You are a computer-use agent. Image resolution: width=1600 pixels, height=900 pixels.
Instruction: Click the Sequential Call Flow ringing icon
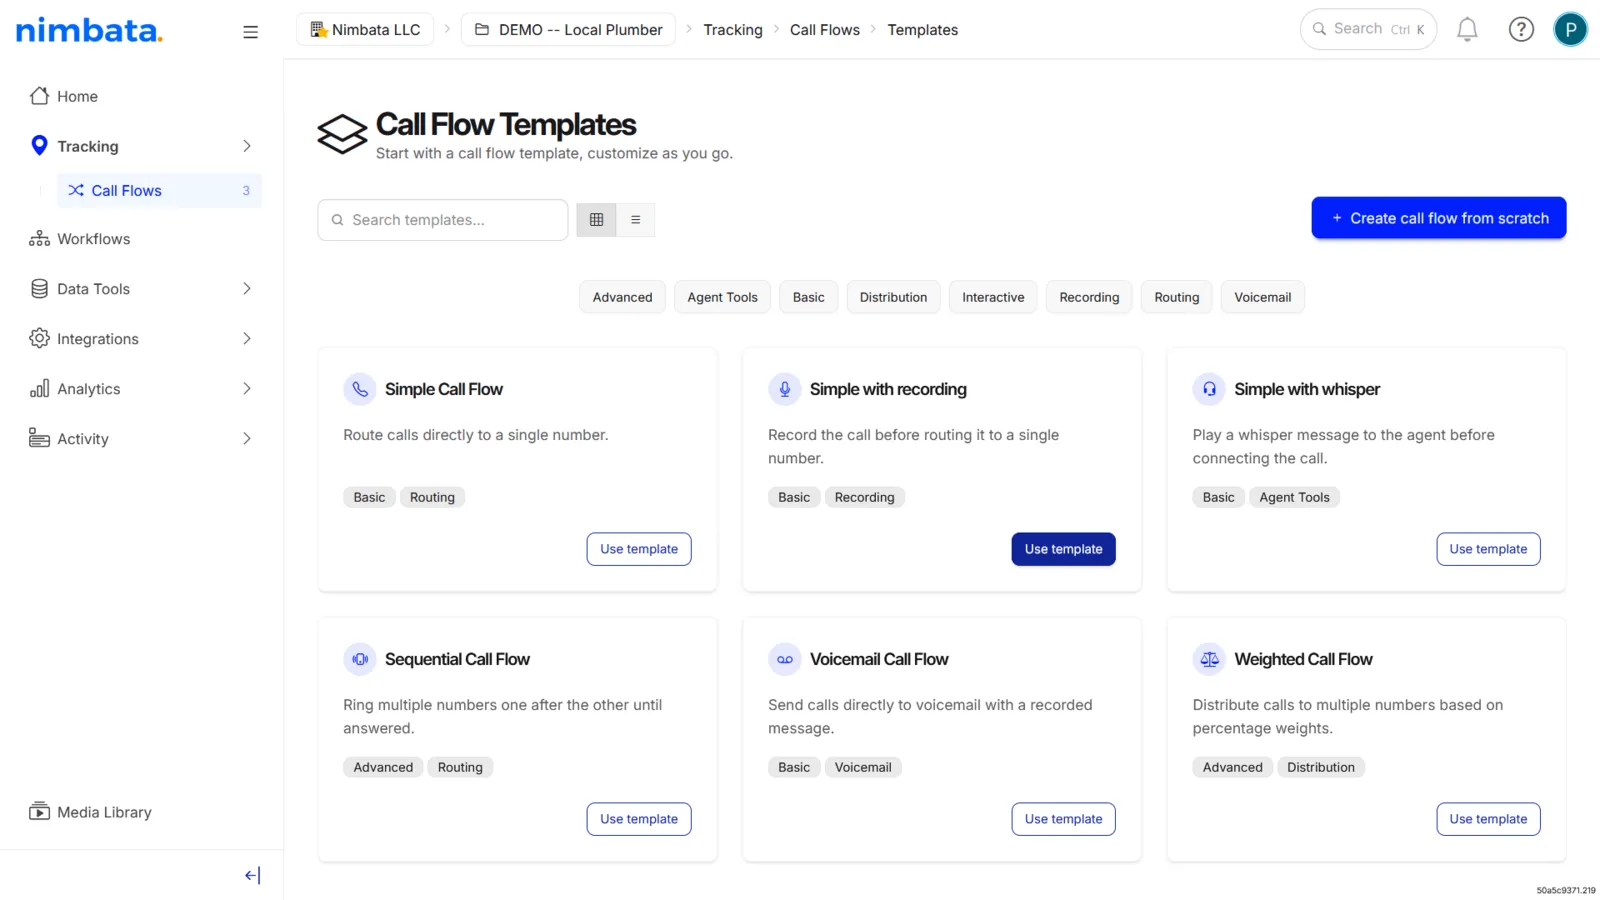(360, 659)
